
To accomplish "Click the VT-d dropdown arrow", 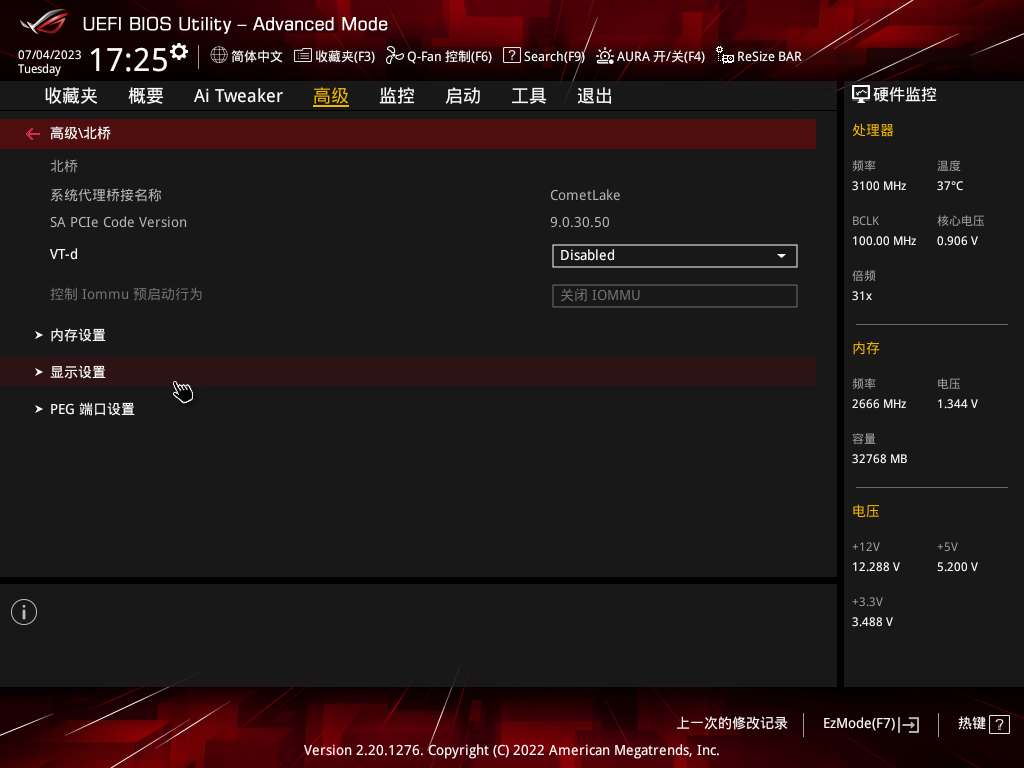I will [x=781, y=256].
